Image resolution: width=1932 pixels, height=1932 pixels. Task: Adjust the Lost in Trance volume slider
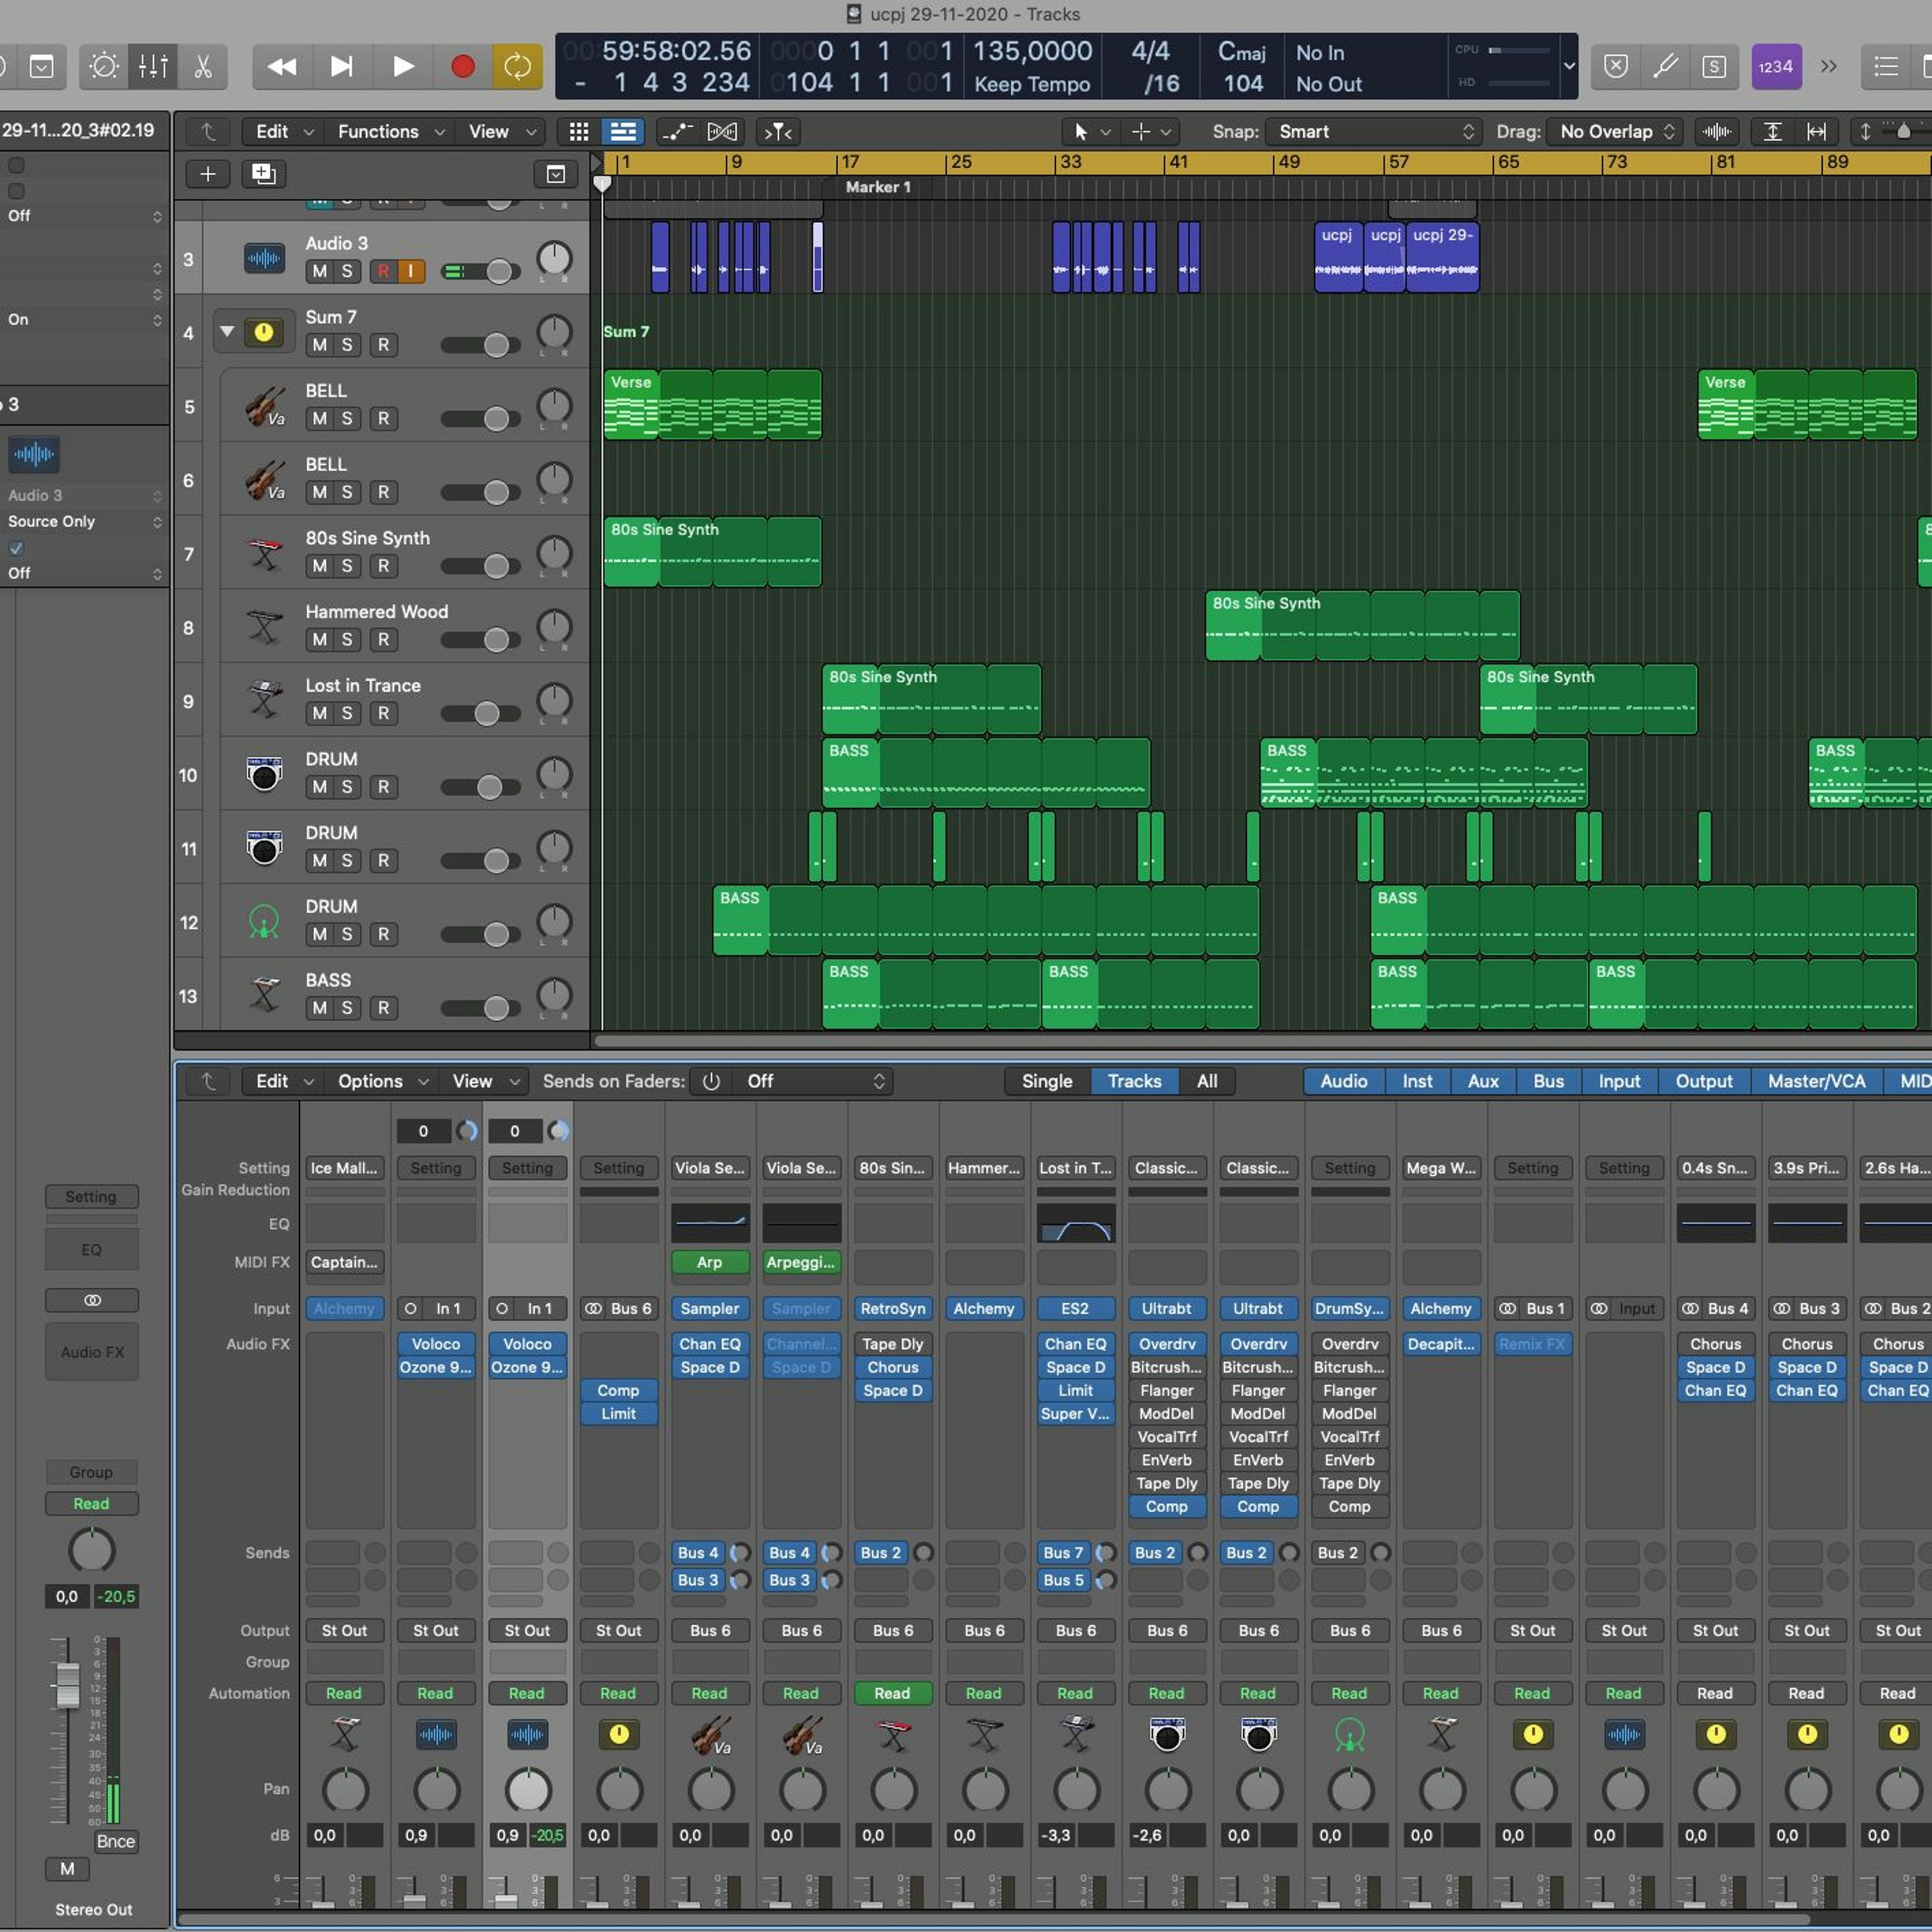(x=486, y=714)
